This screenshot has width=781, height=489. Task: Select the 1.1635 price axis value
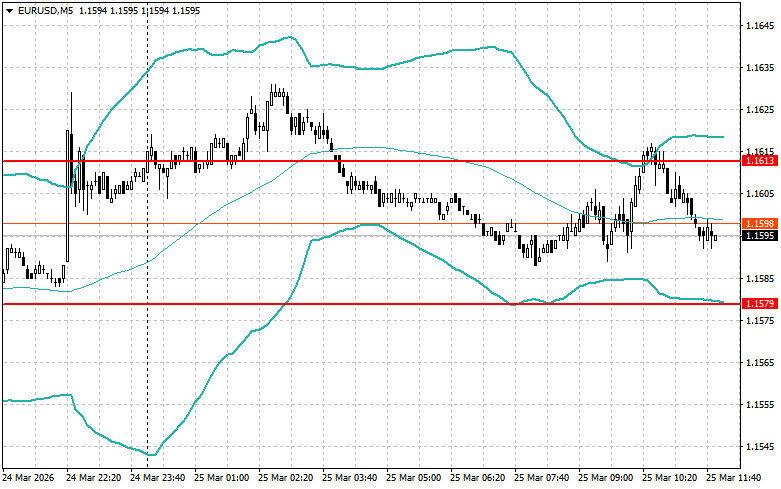760,67
